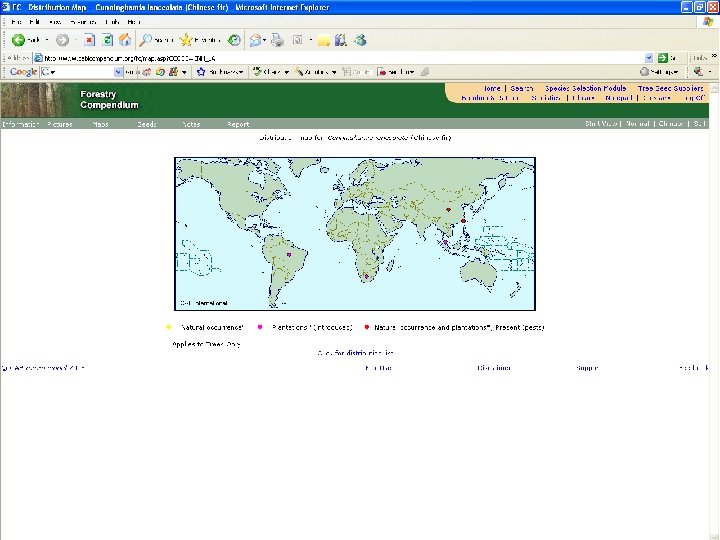Click the yellow folder toolbar icon

pos(324,41)
